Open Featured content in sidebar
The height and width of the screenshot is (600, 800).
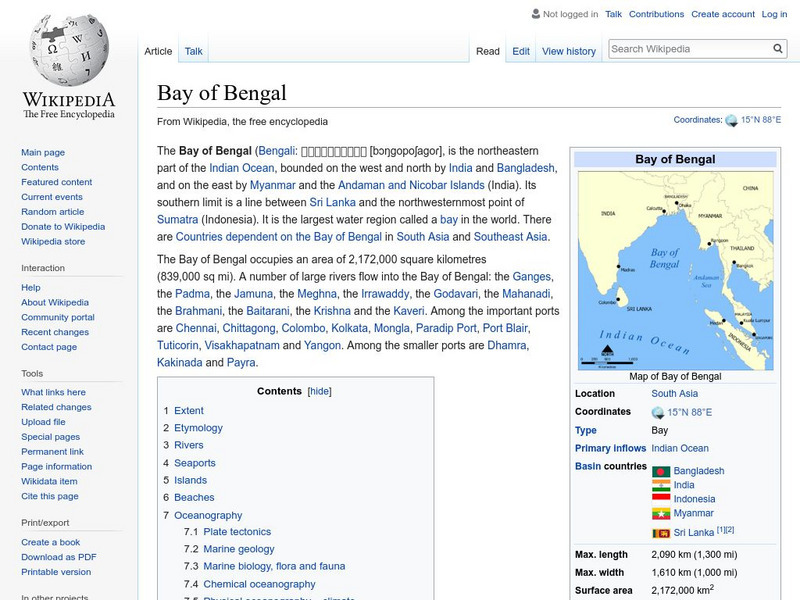[57, 182]
